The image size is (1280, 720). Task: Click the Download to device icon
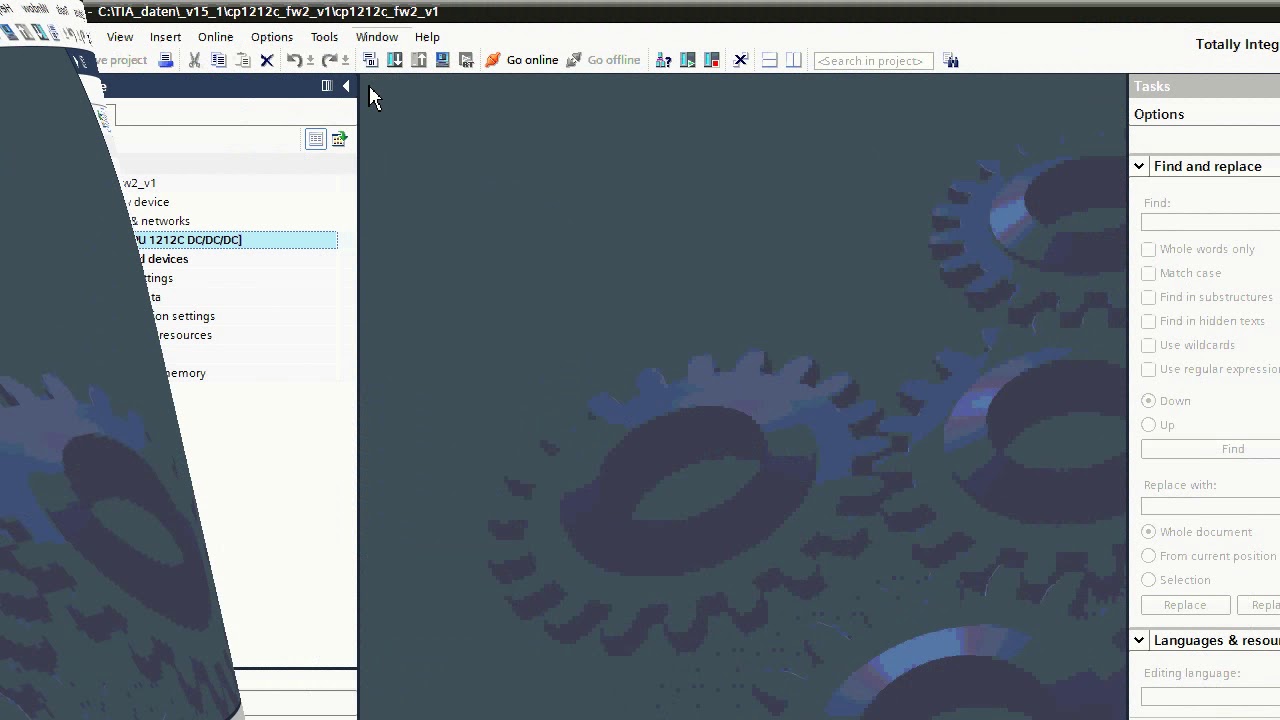395,60
